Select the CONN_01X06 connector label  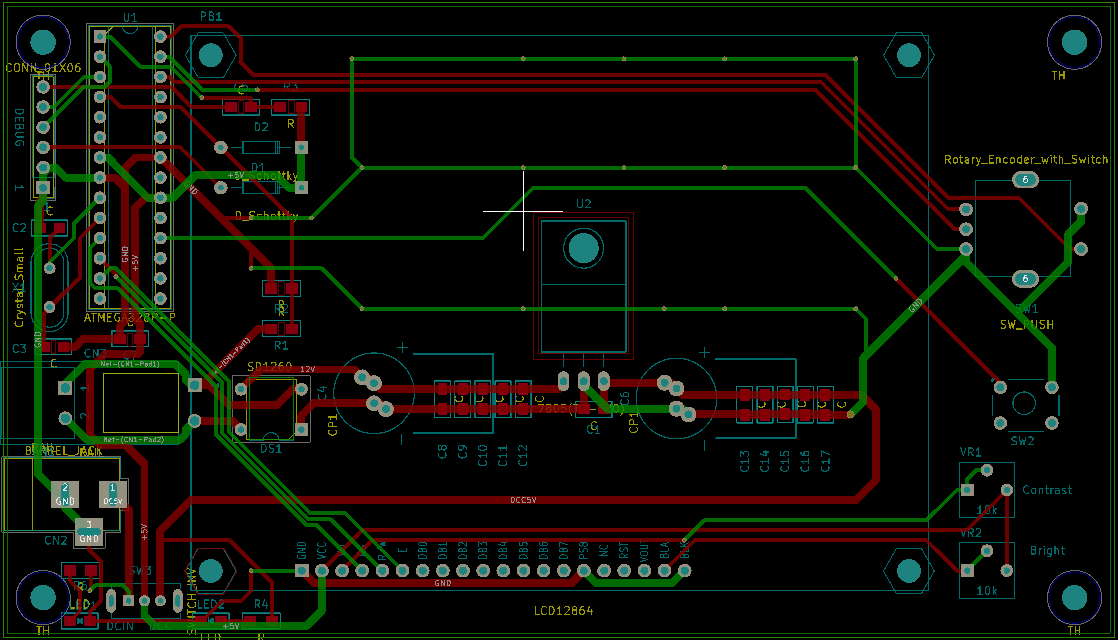[43, 68]
